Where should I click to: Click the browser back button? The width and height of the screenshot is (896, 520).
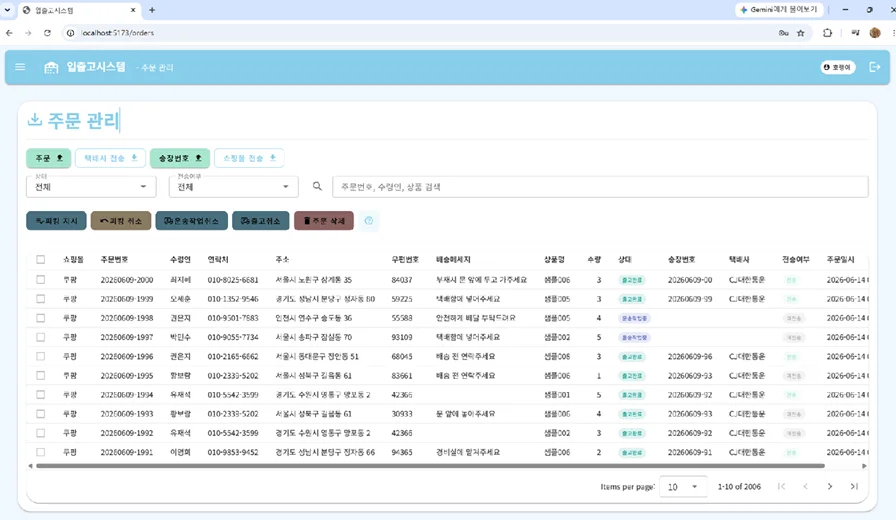9,33
